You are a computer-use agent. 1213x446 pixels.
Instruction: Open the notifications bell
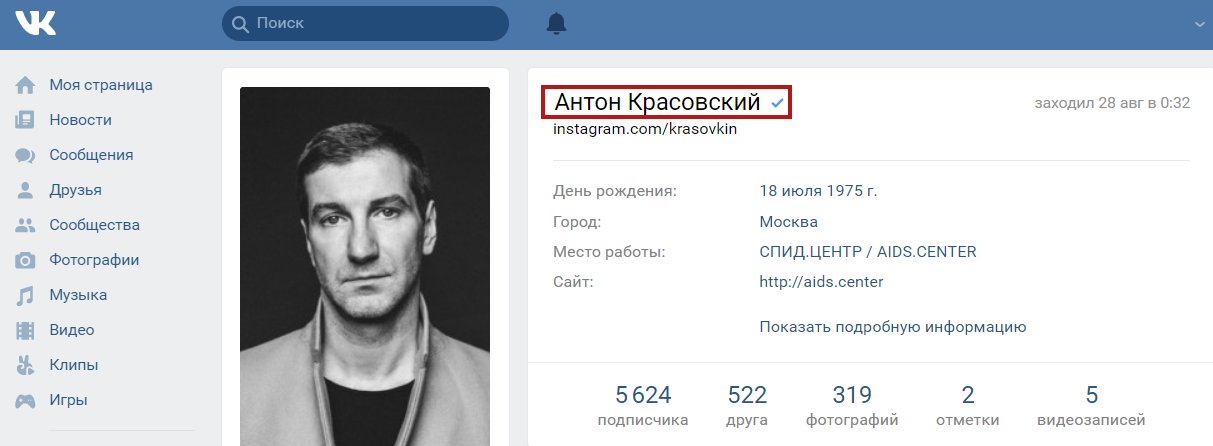click(x=557, y=23)
